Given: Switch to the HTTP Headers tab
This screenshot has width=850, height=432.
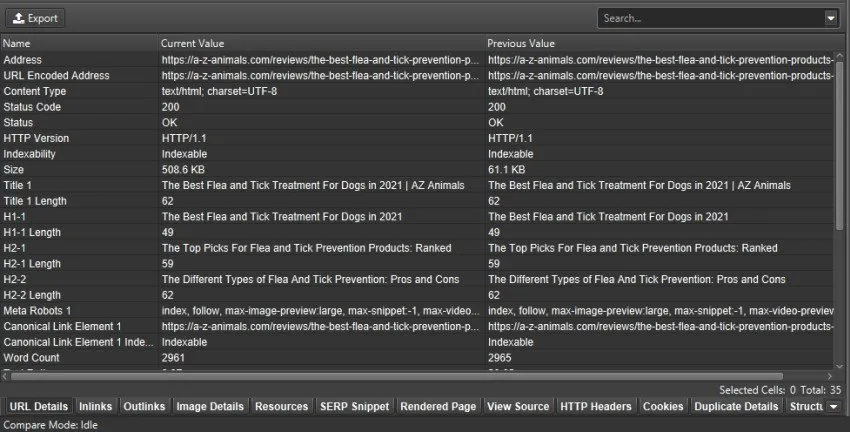Looking at the screenshot, I should coord(596,407).
